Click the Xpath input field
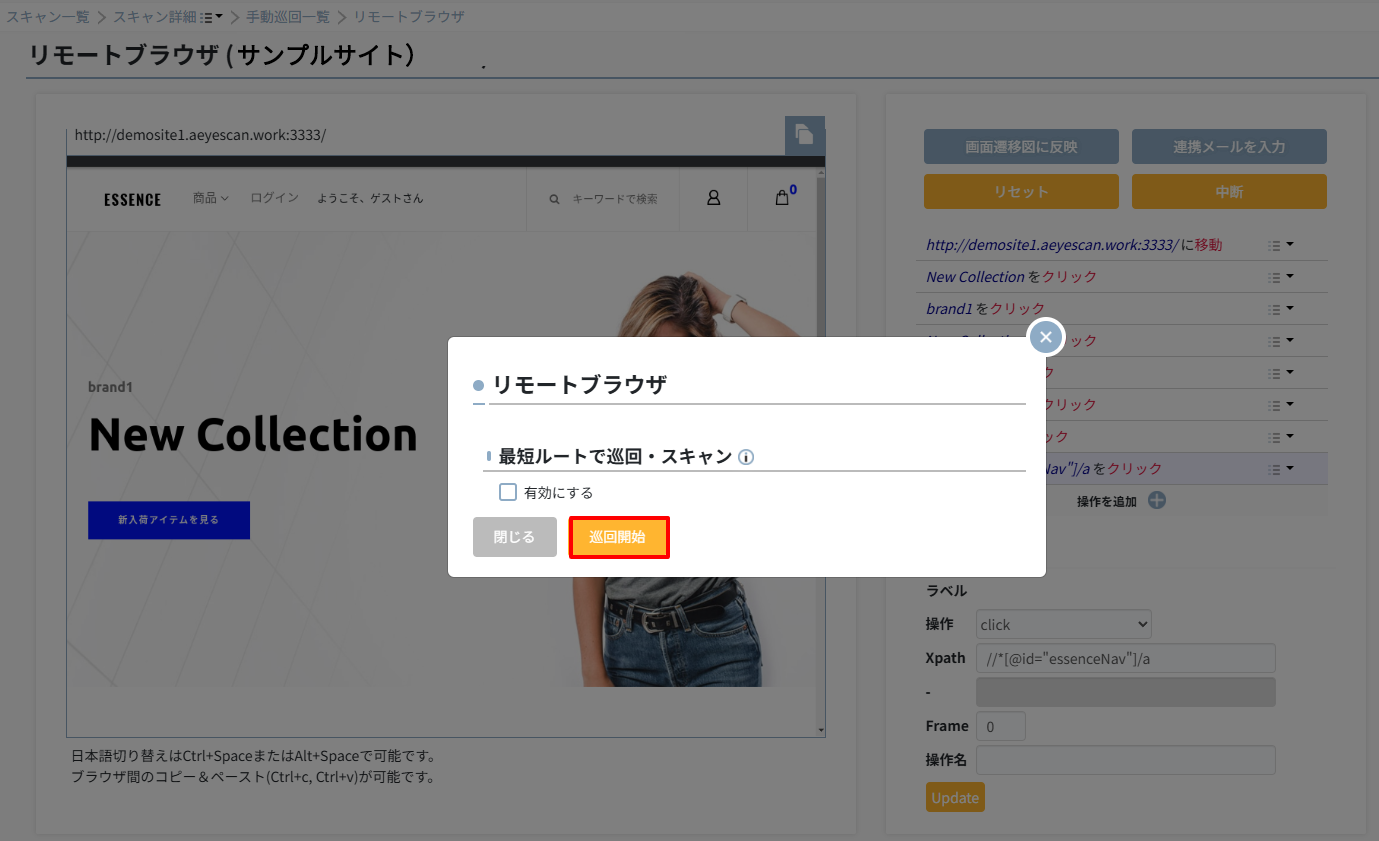Image resolution: width=1379 pixels, height=841 pixels. pos(1126,659)
